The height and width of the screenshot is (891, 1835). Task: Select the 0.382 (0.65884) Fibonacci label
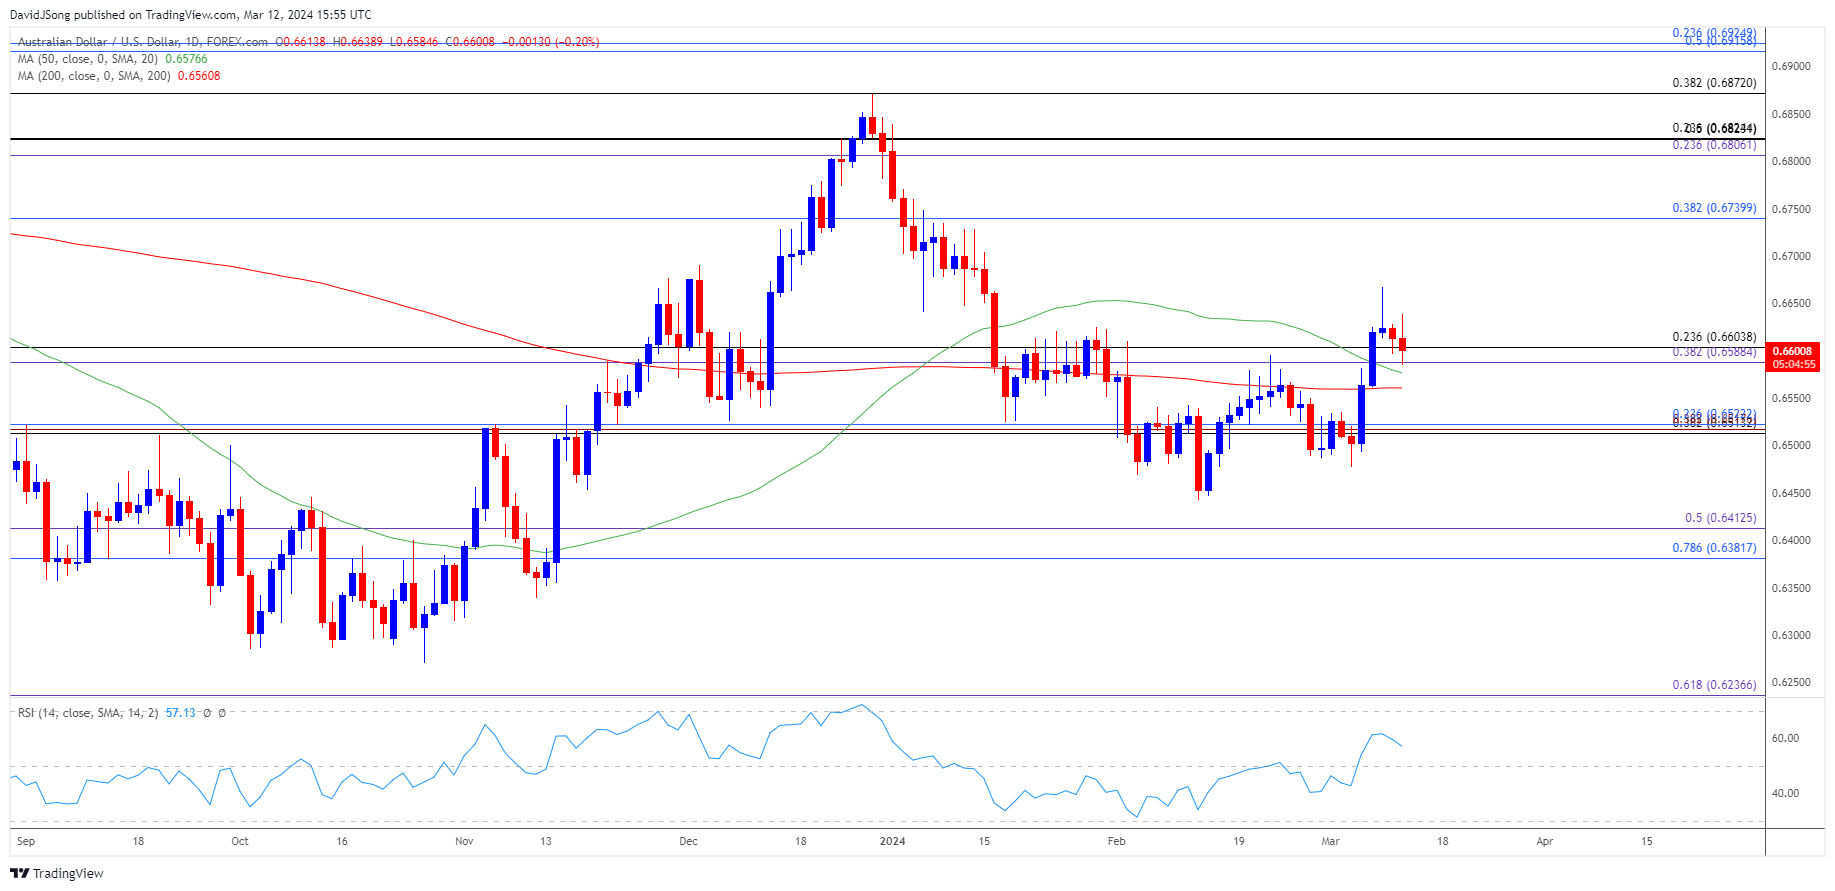(1714, 352)
